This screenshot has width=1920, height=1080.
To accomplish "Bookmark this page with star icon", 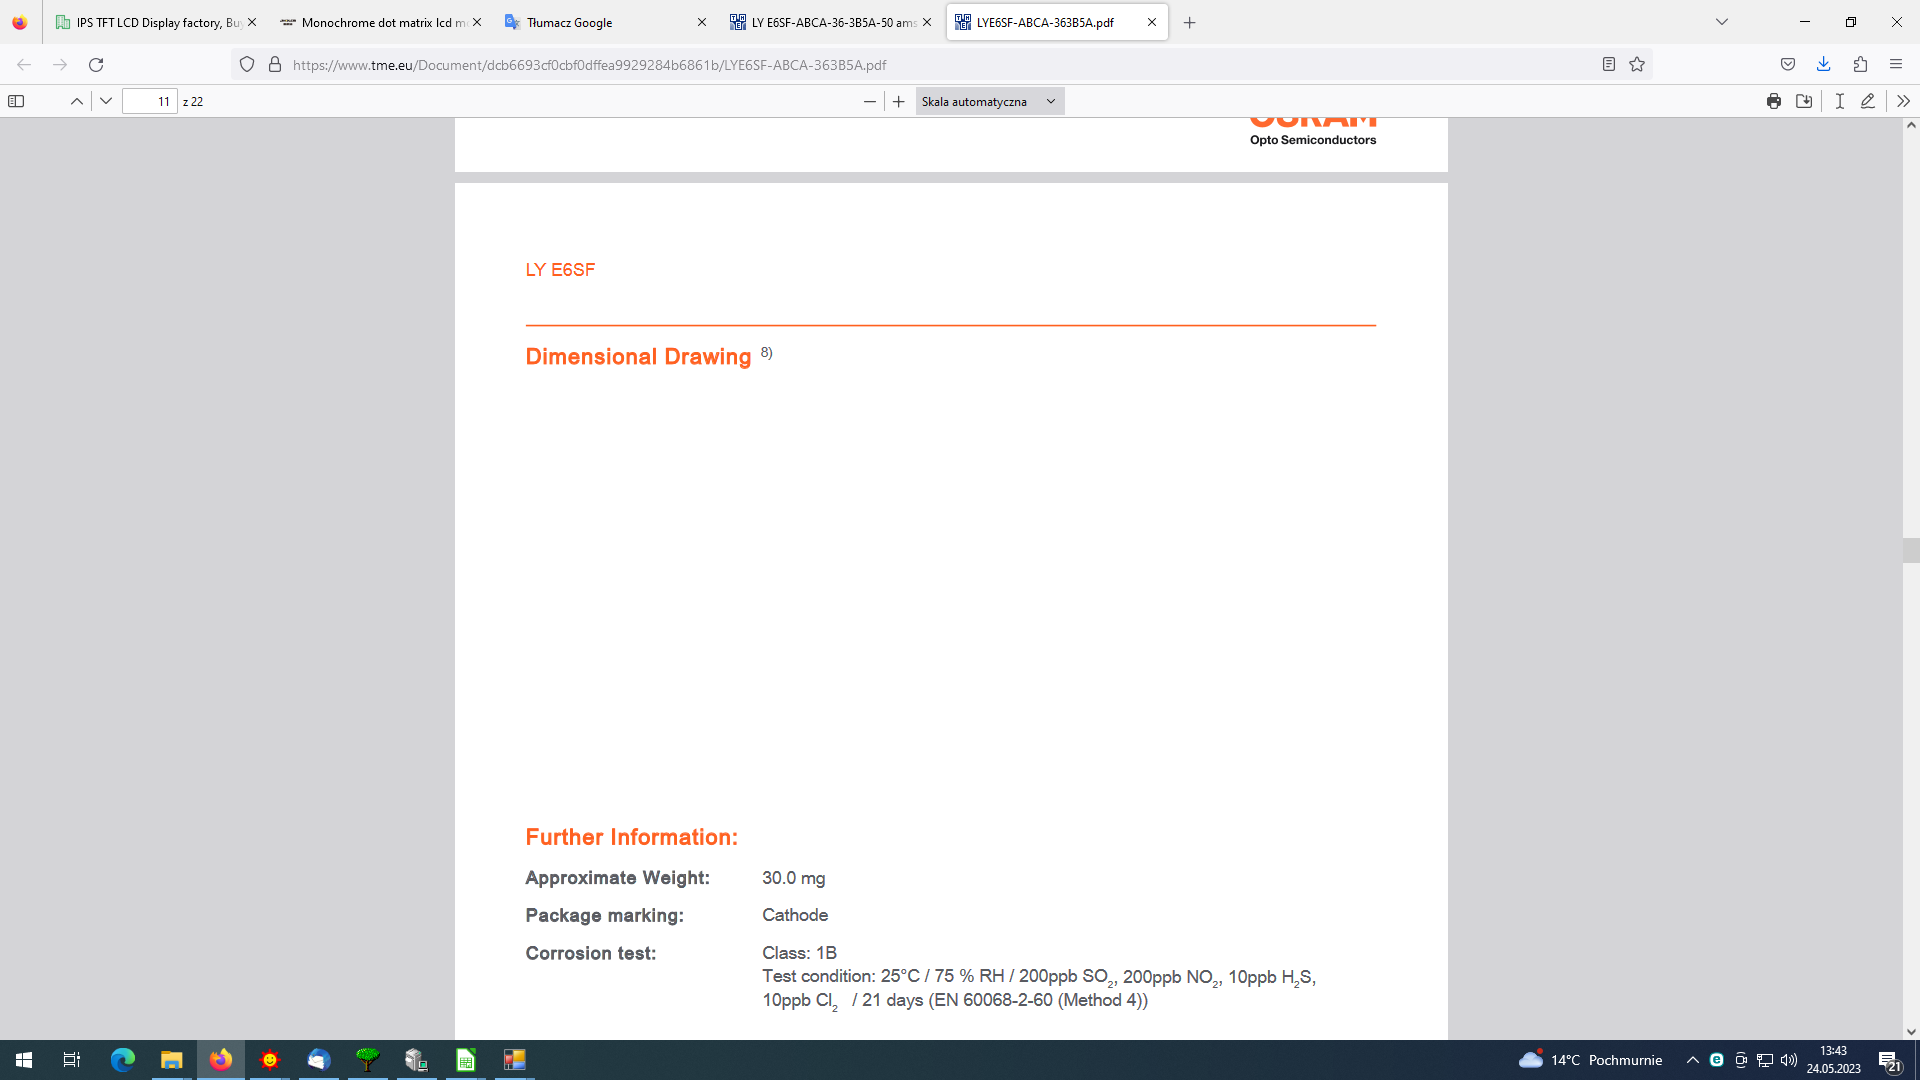I will pos(1637,64).
